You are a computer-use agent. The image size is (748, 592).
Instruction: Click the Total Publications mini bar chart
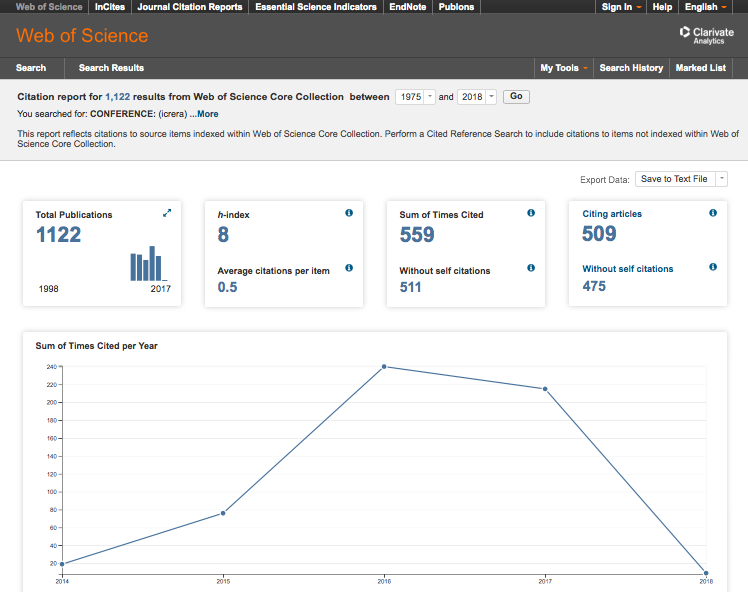click(148, 263)
